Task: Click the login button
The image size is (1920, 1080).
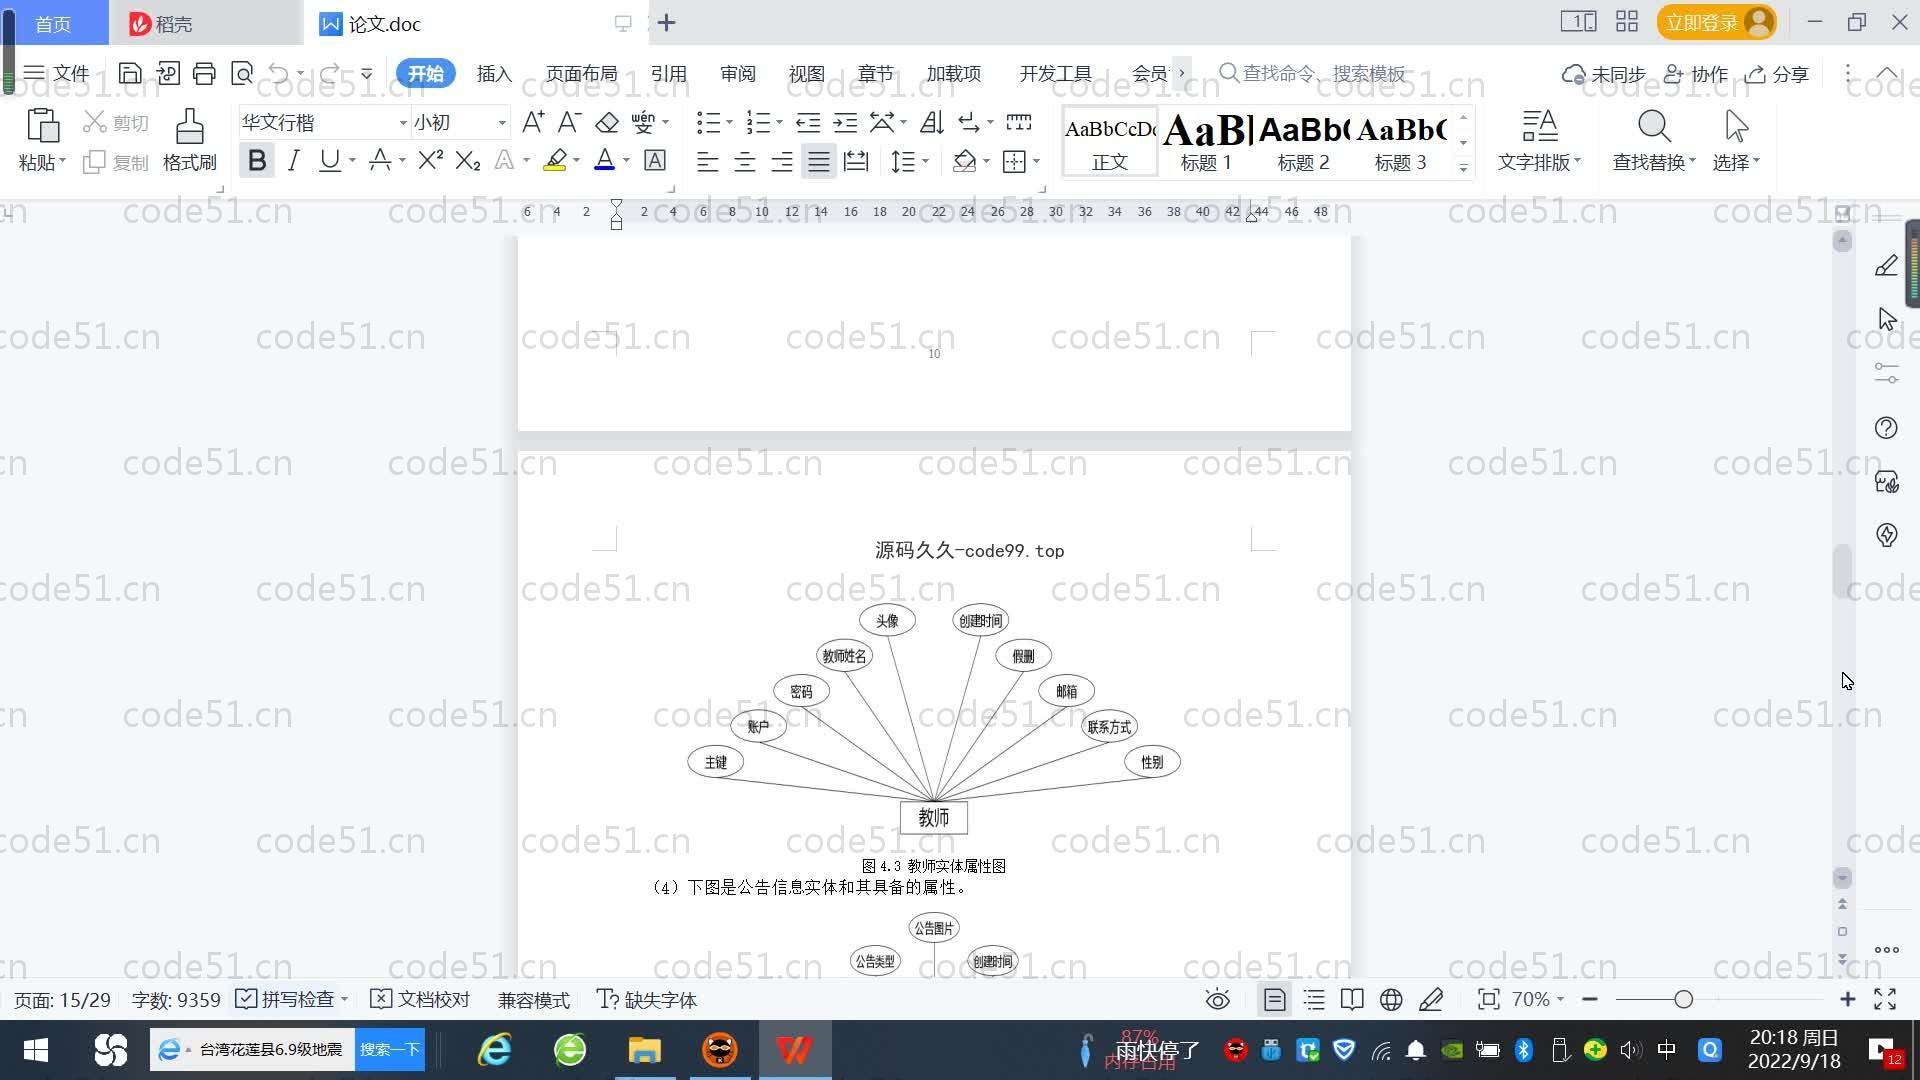Action: (x=1716, y=22)
